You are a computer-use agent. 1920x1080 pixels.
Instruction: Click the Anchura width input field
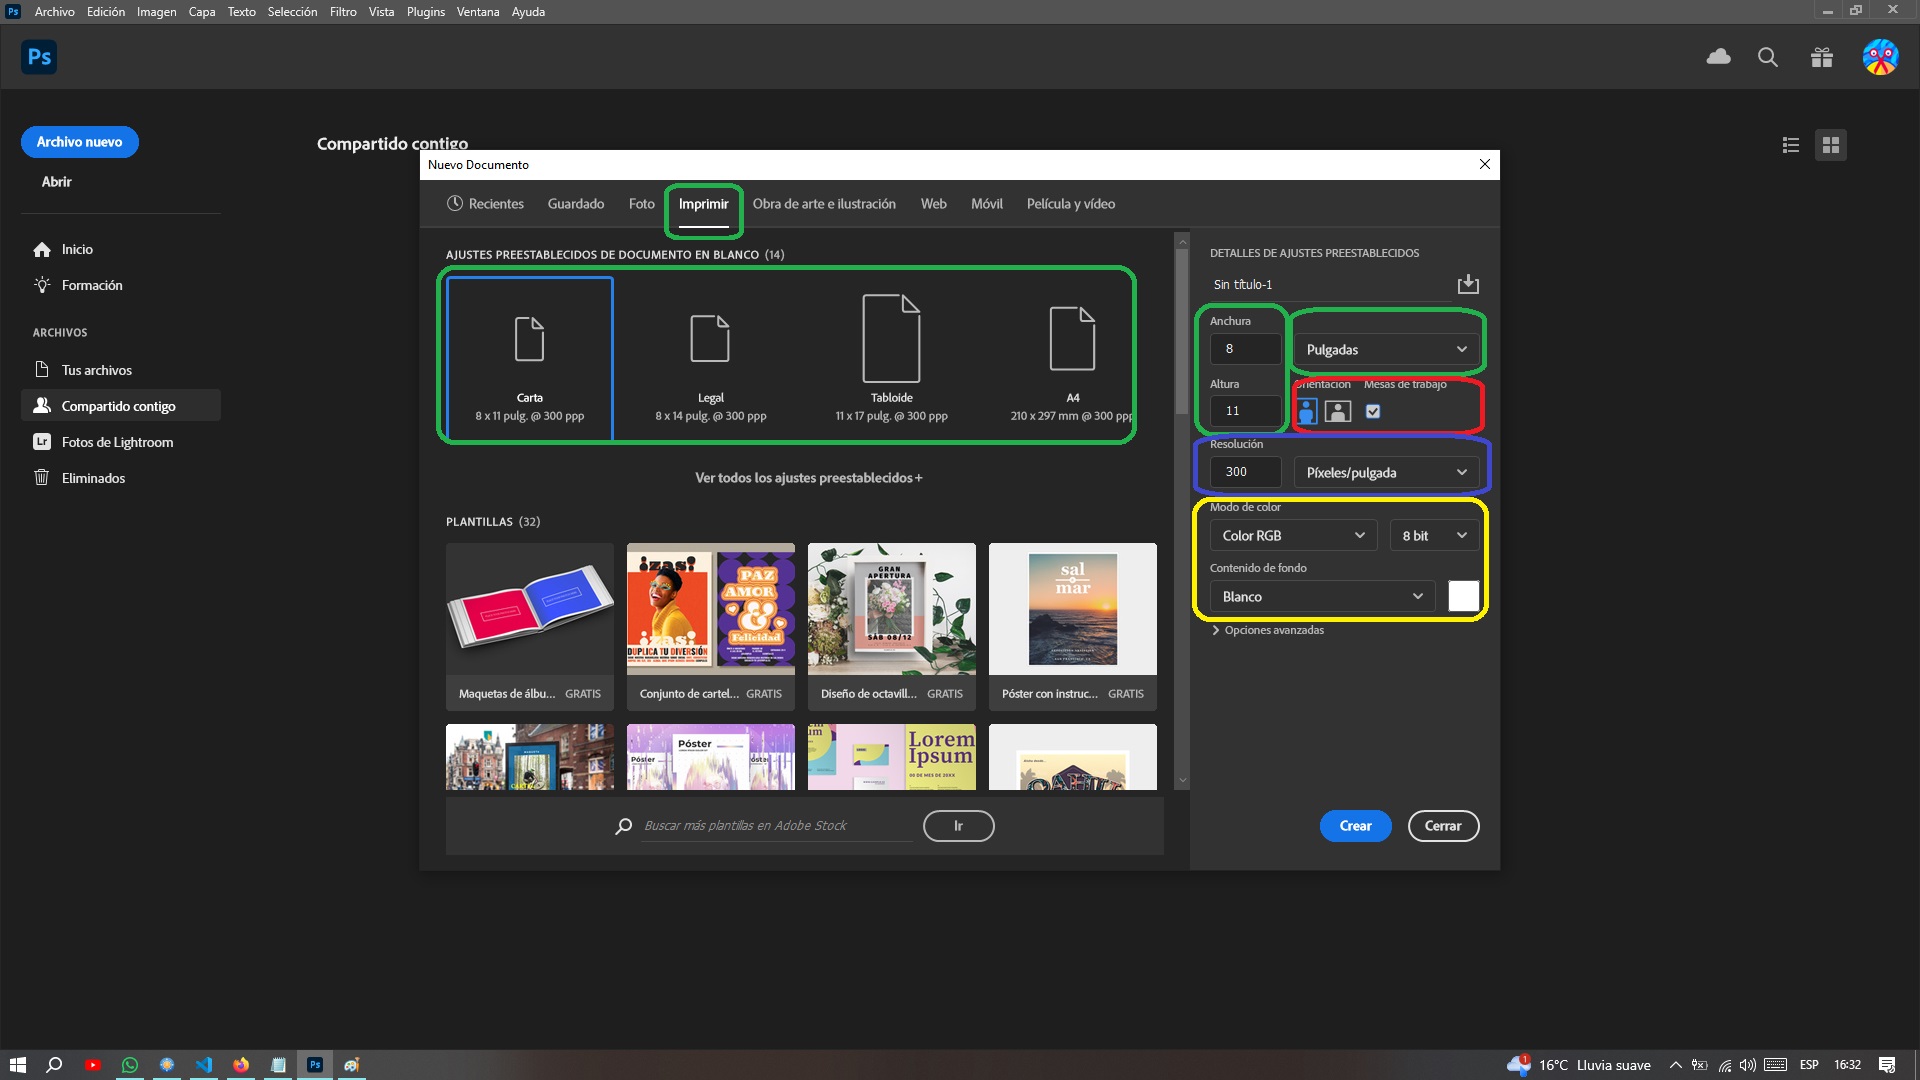click(1245, 349)
